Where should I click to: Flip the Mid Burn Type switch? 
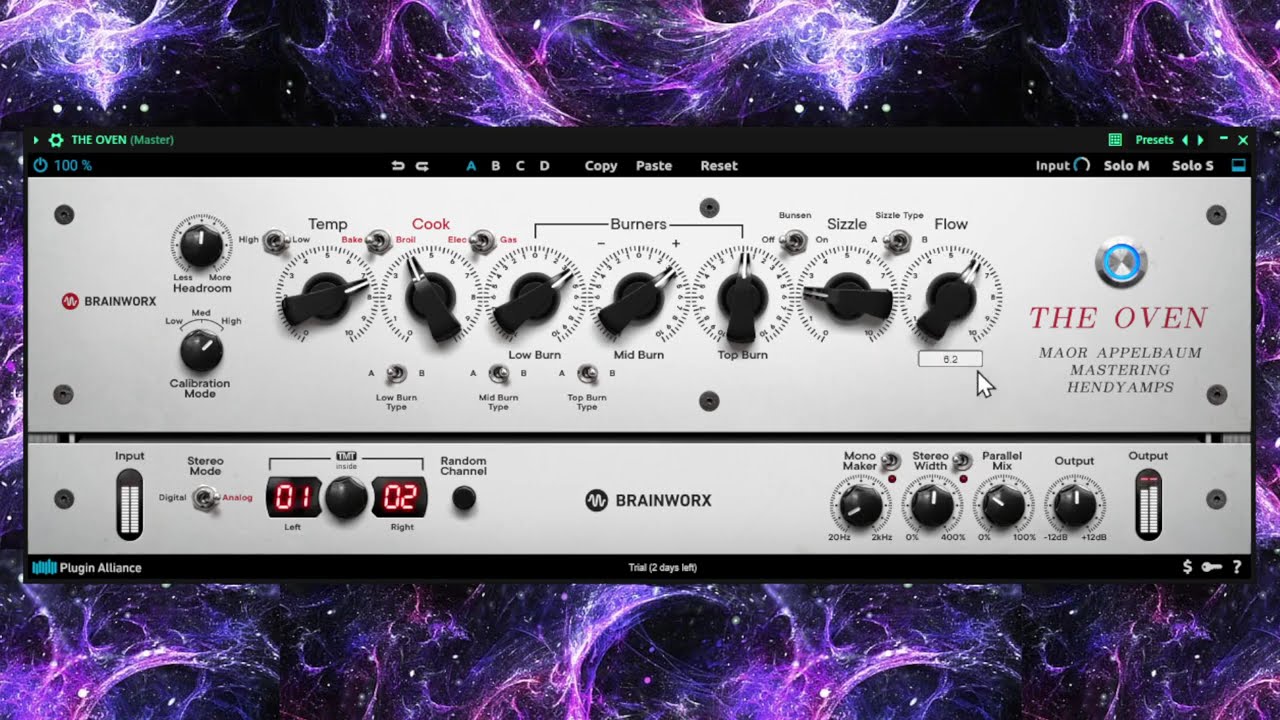[498, 374]
